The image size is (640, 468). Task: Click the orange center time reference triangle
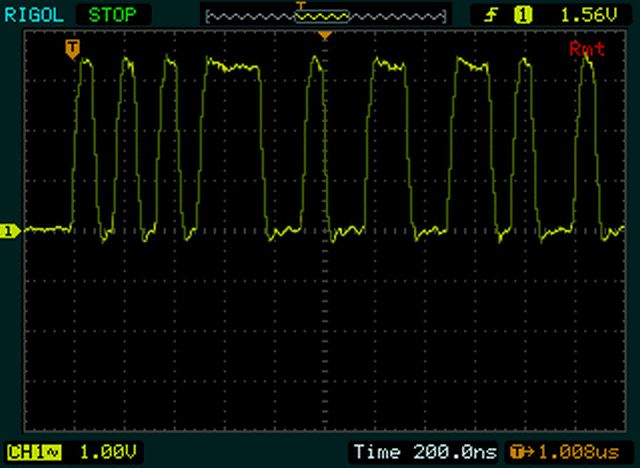tap(325, 36)
